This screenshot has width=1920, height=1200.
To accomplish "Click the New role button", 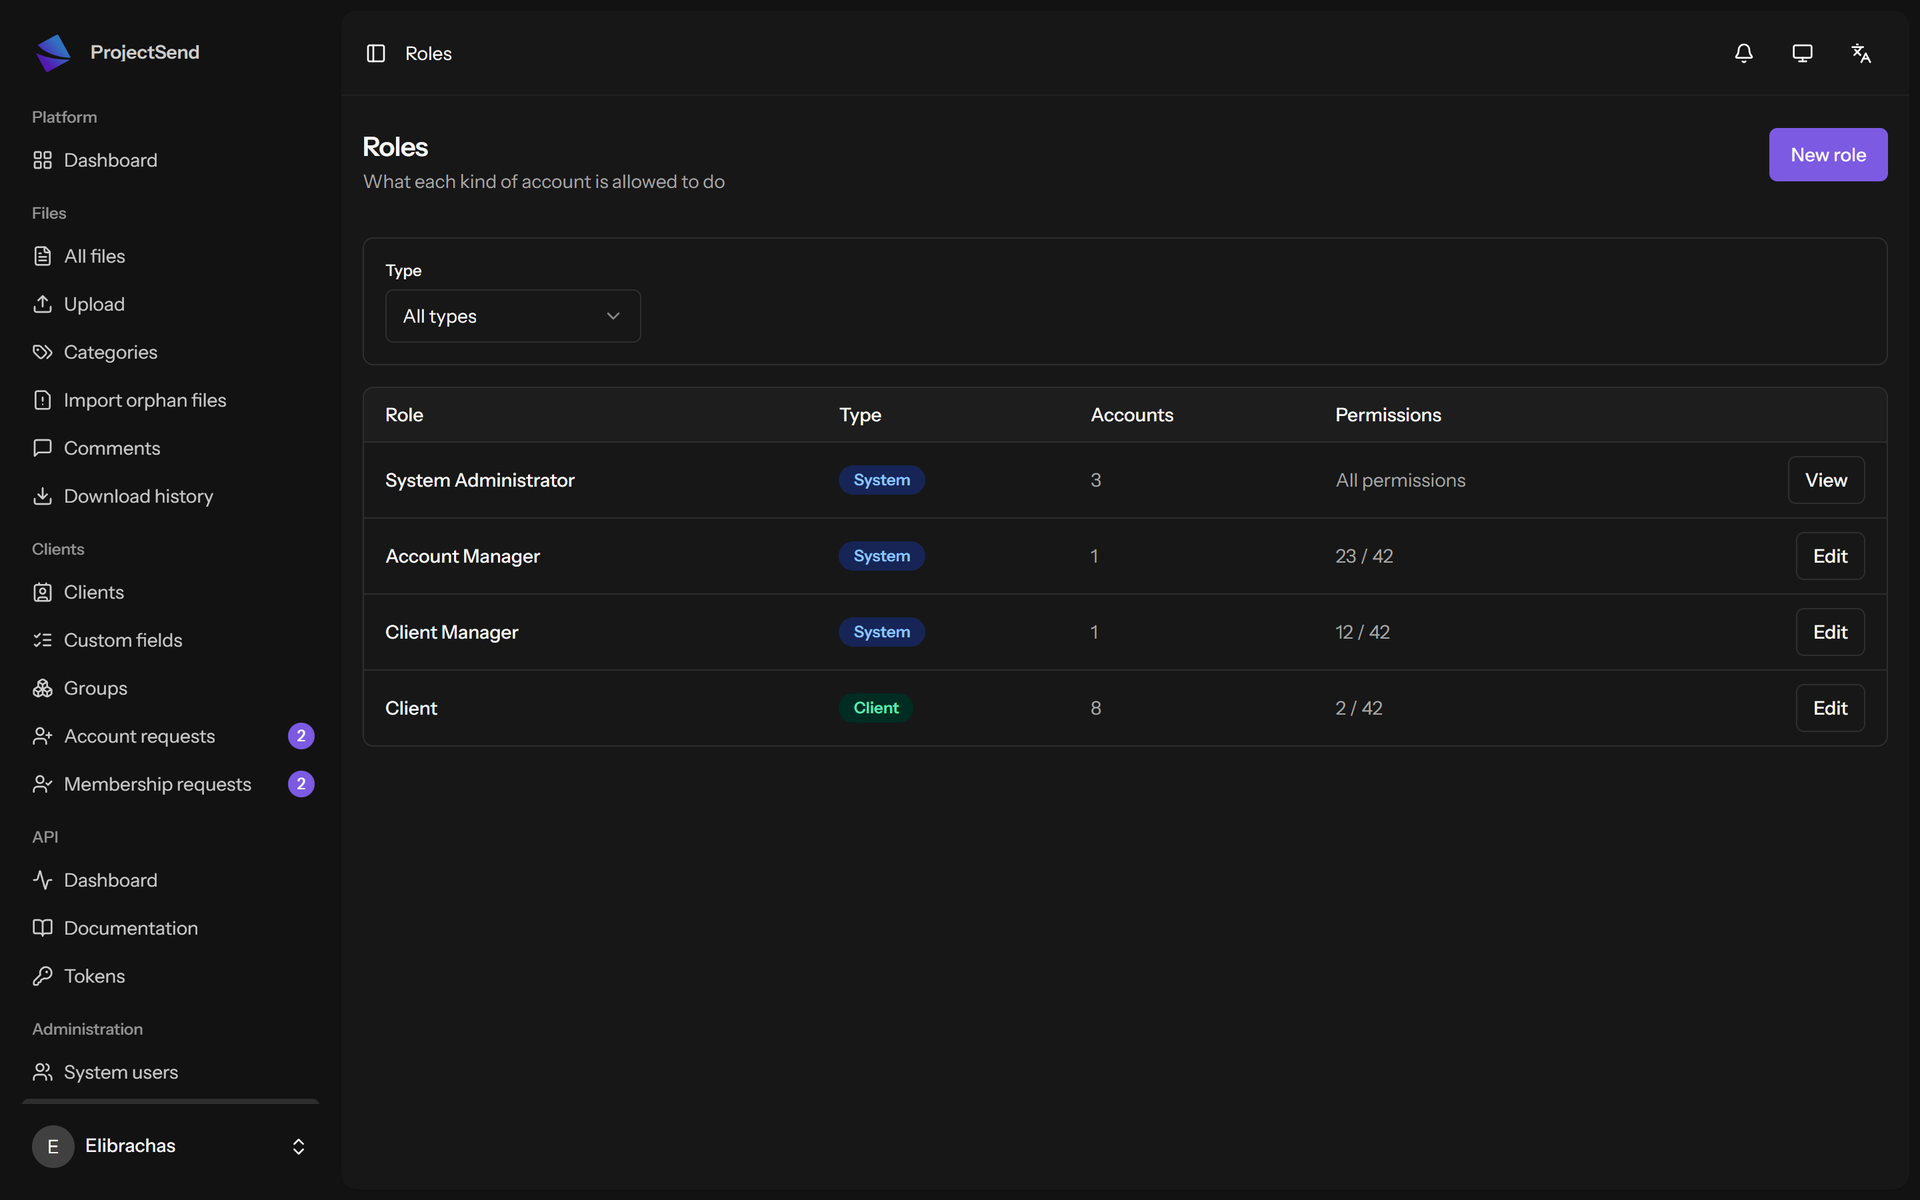I will 1828,155.
